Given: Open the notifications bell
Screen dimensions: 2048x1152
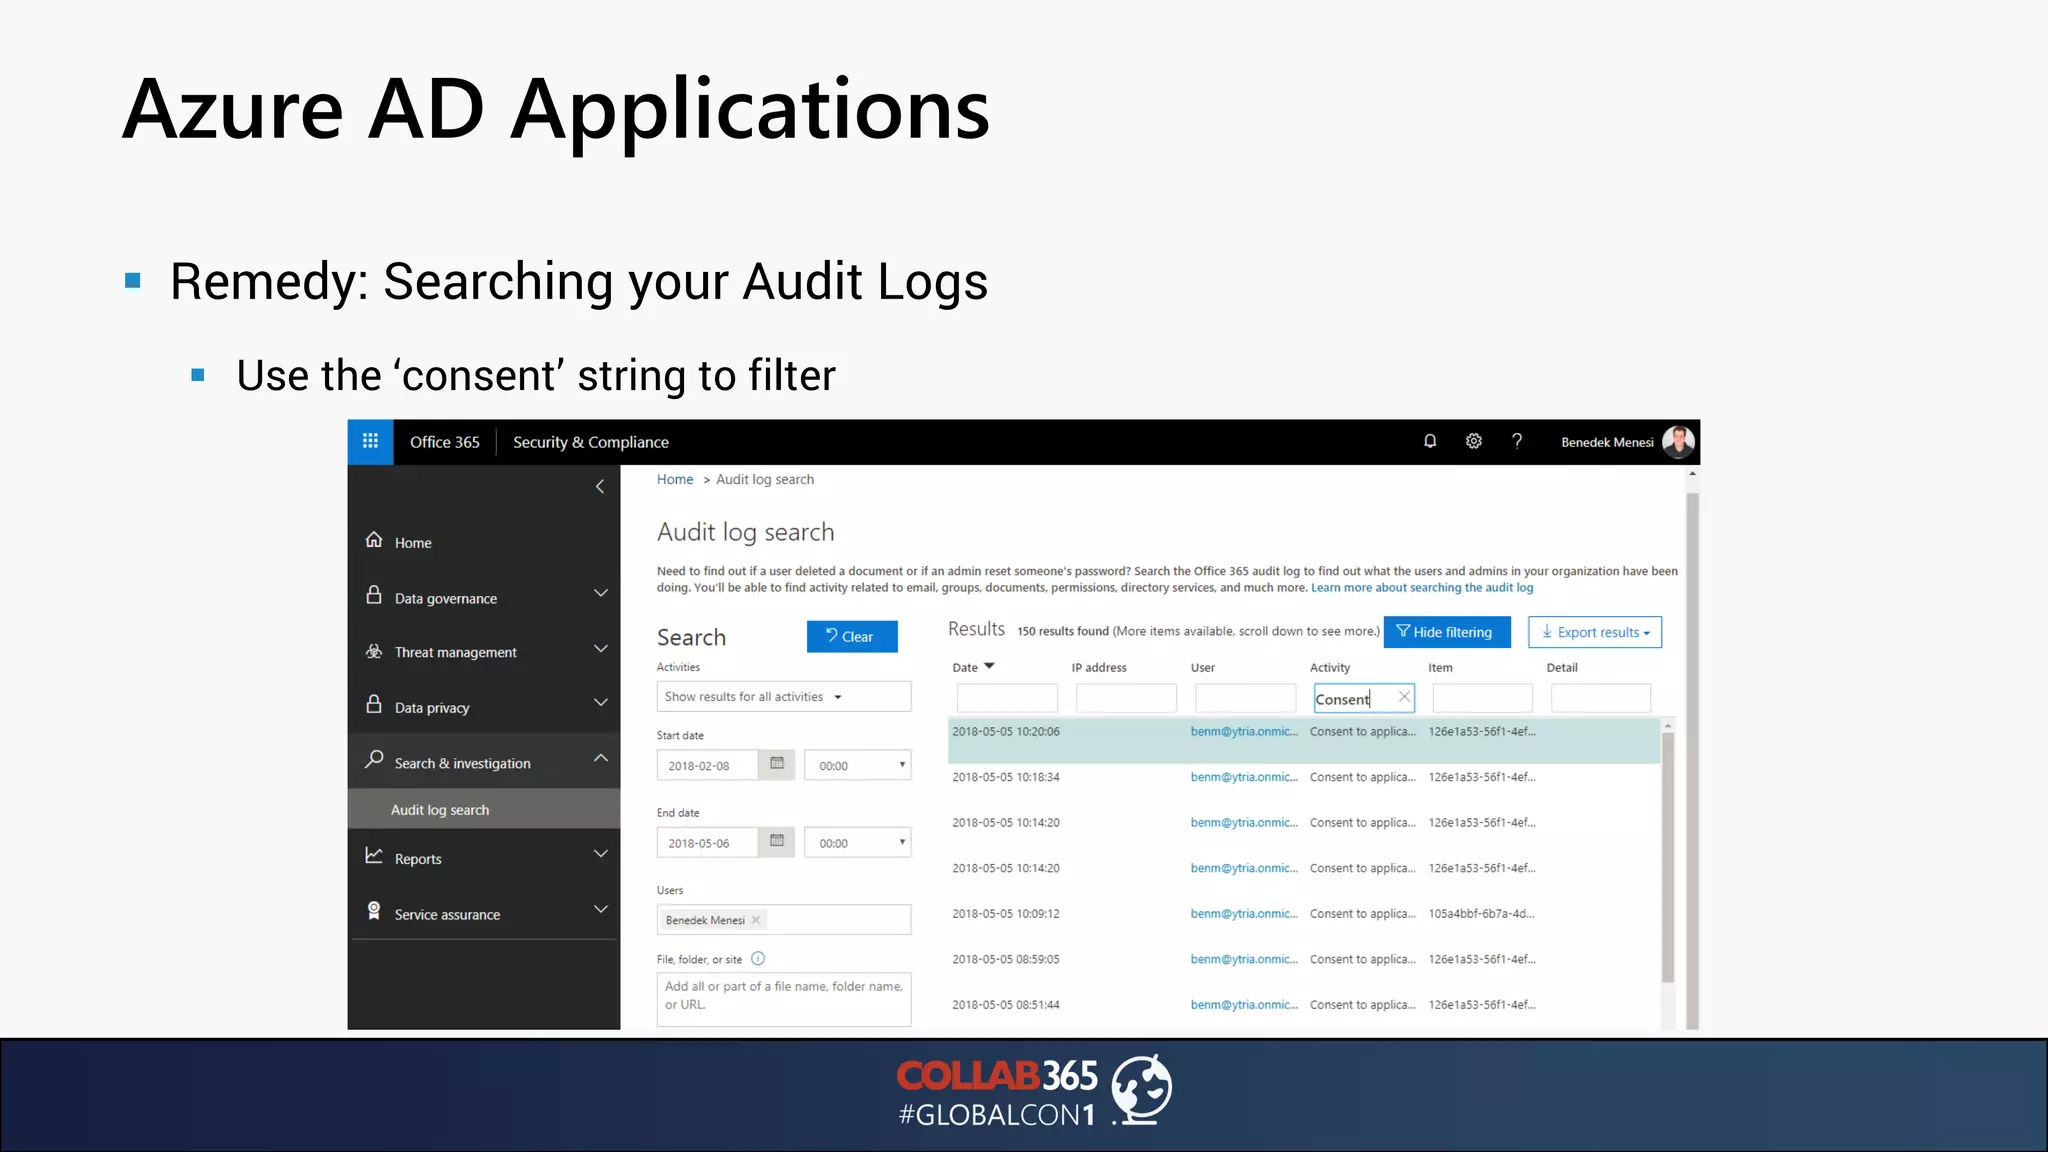Looking at the screenshot, I should coord(1430,441).
